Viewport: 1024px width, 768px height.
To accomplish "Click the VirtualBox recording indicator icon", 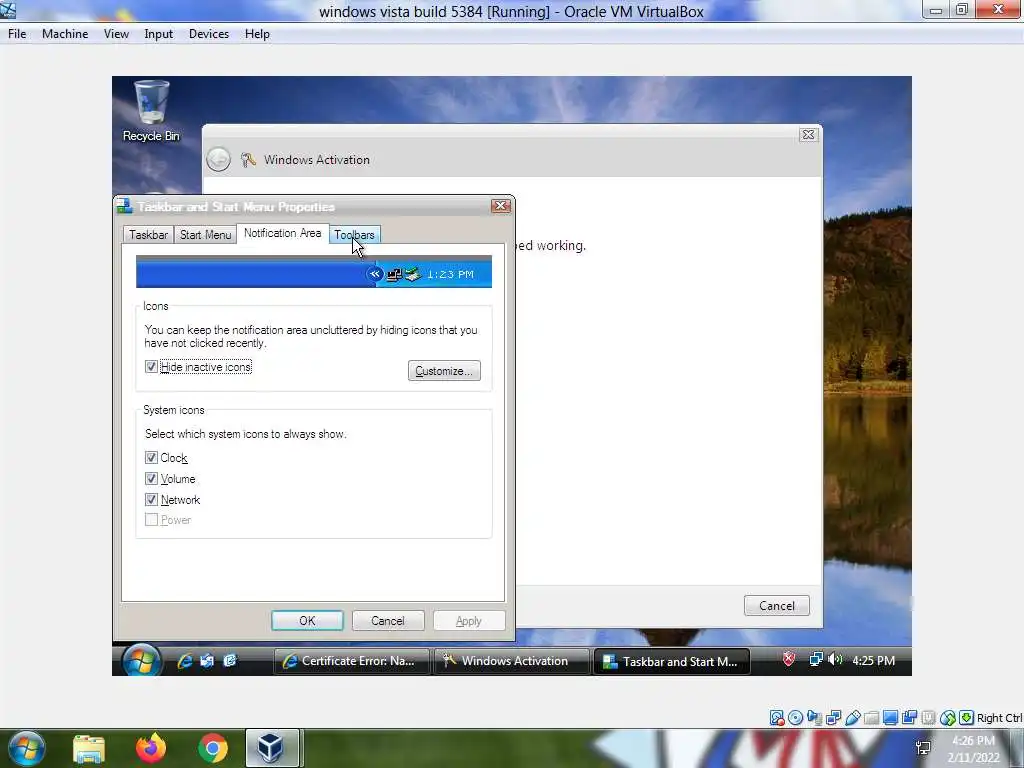I will (909, 718).
